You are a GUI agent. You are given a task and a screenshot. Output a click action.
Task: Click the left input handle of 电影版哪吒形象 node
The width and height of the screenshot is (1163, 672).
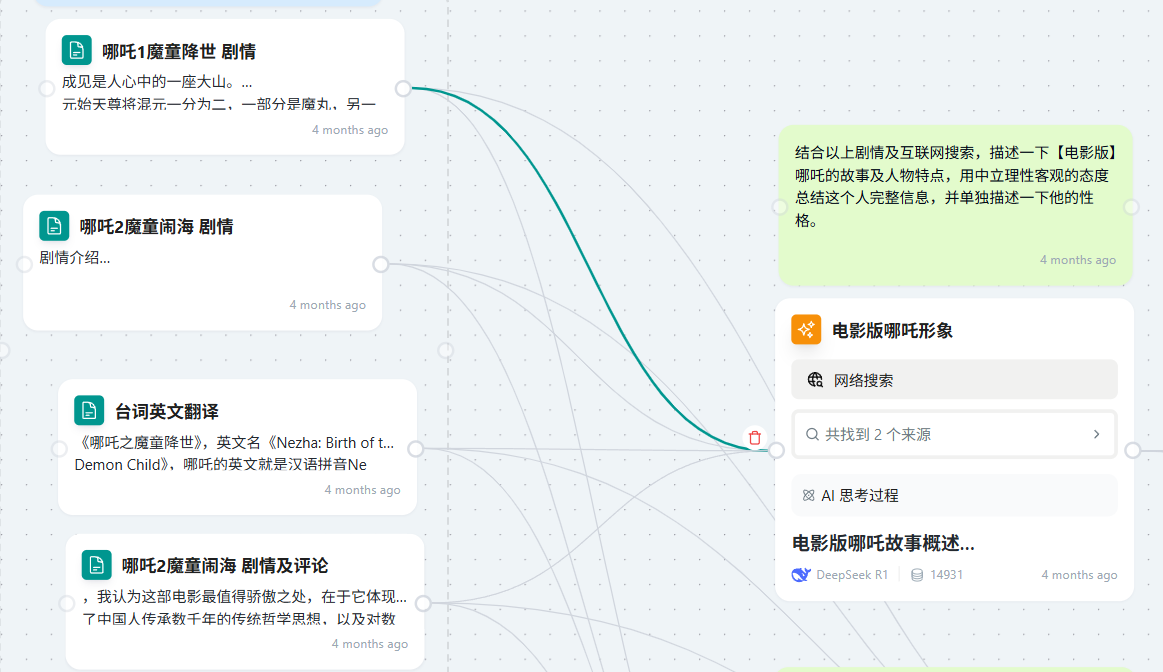tap(777, 449)
